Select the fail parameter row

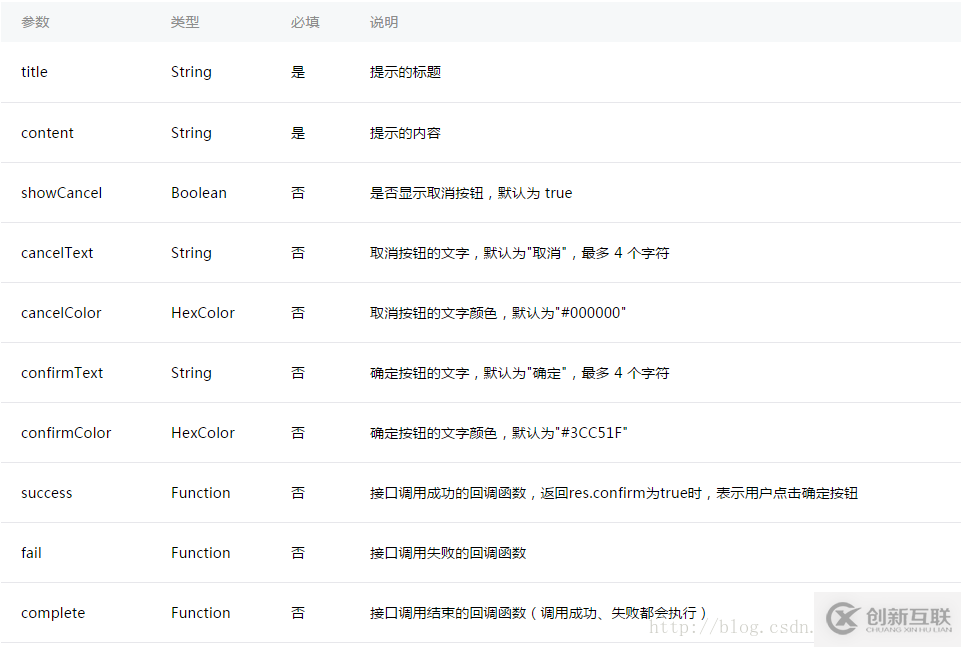[31, 552]
